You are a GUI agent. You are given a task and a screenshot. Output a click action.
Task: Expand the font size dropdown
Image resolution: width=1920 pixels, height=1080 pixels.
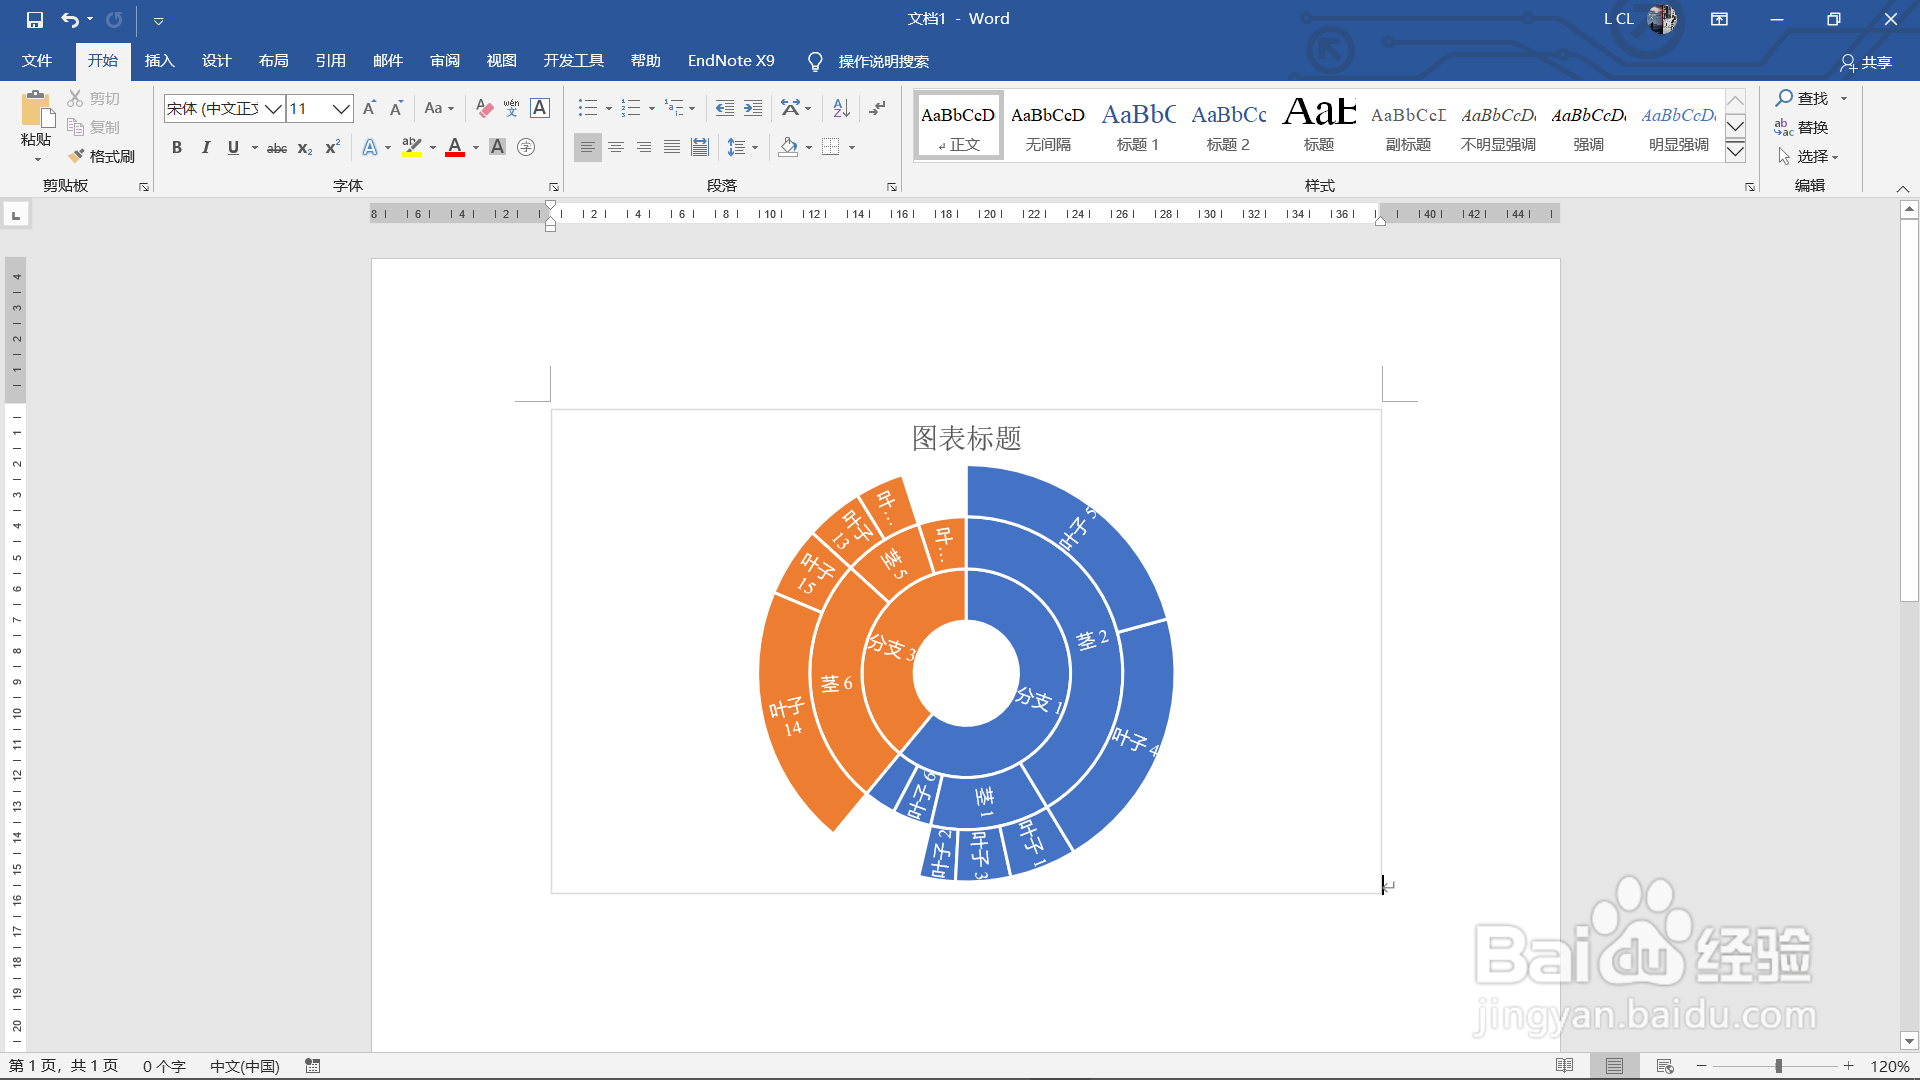click(x=341, y=108)
